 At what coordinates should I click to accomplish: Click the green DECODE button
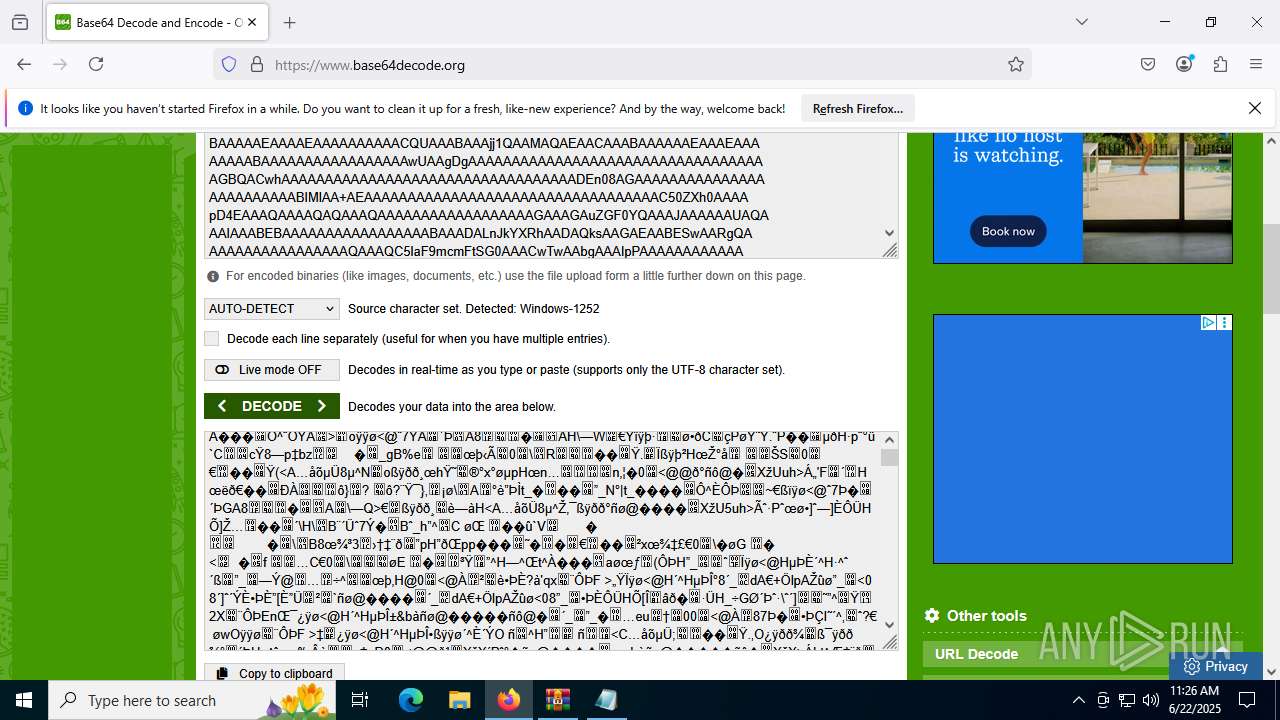tap(272, 406)
